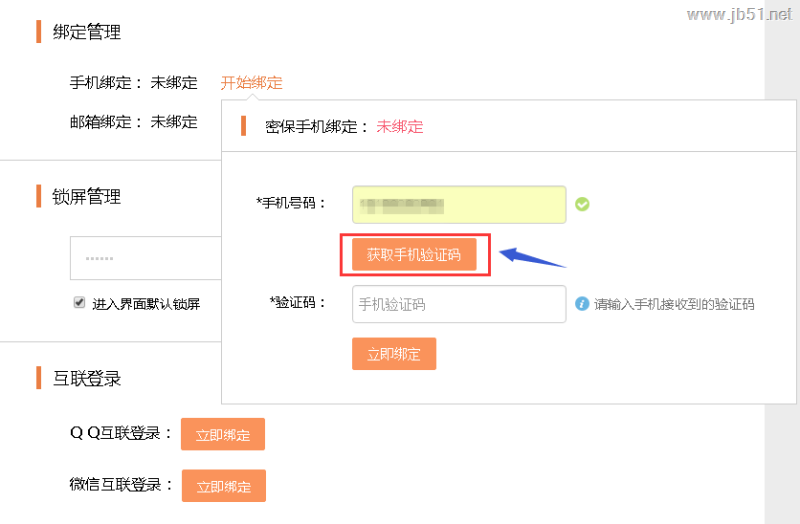
Task: Click the red 未绑定 status text
Action: tap(400, 127)
